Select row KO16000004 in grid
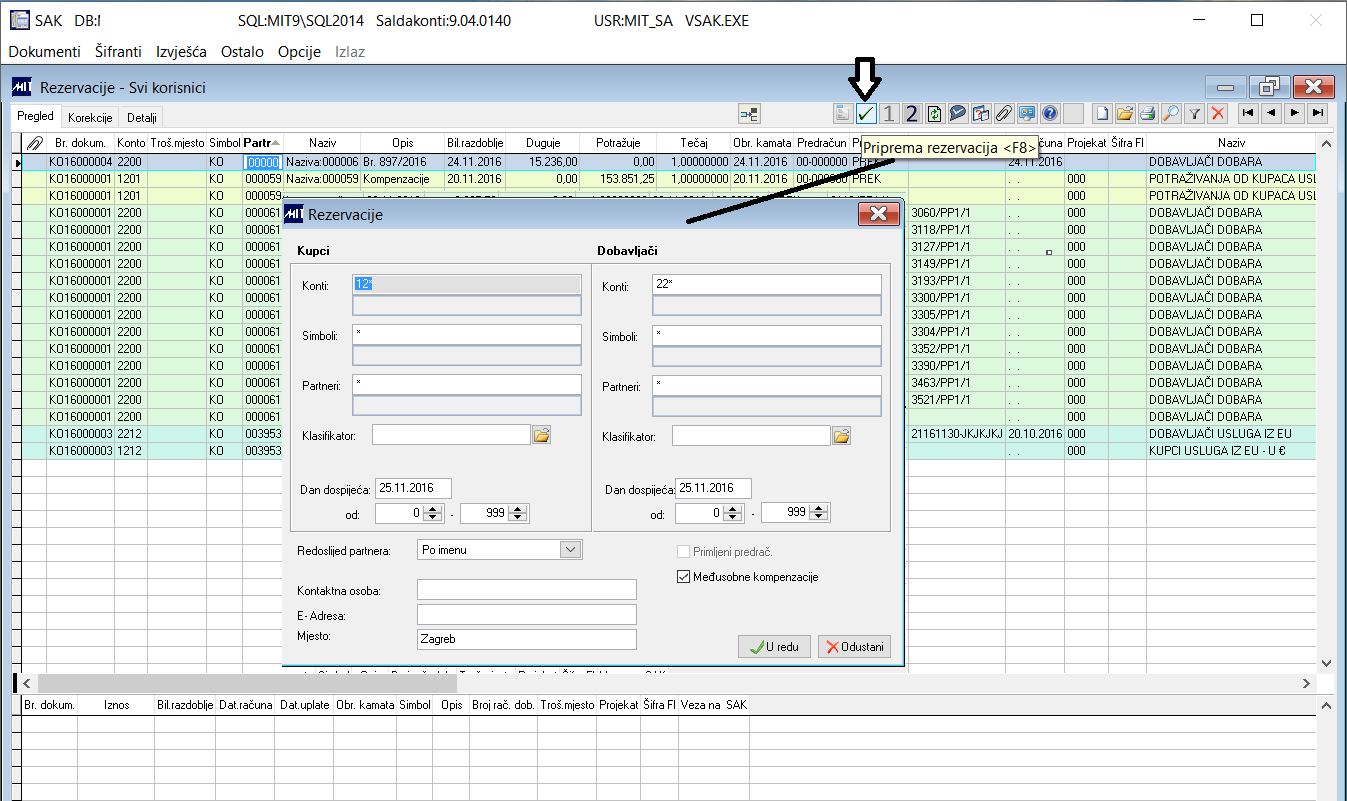 [670, 161]
